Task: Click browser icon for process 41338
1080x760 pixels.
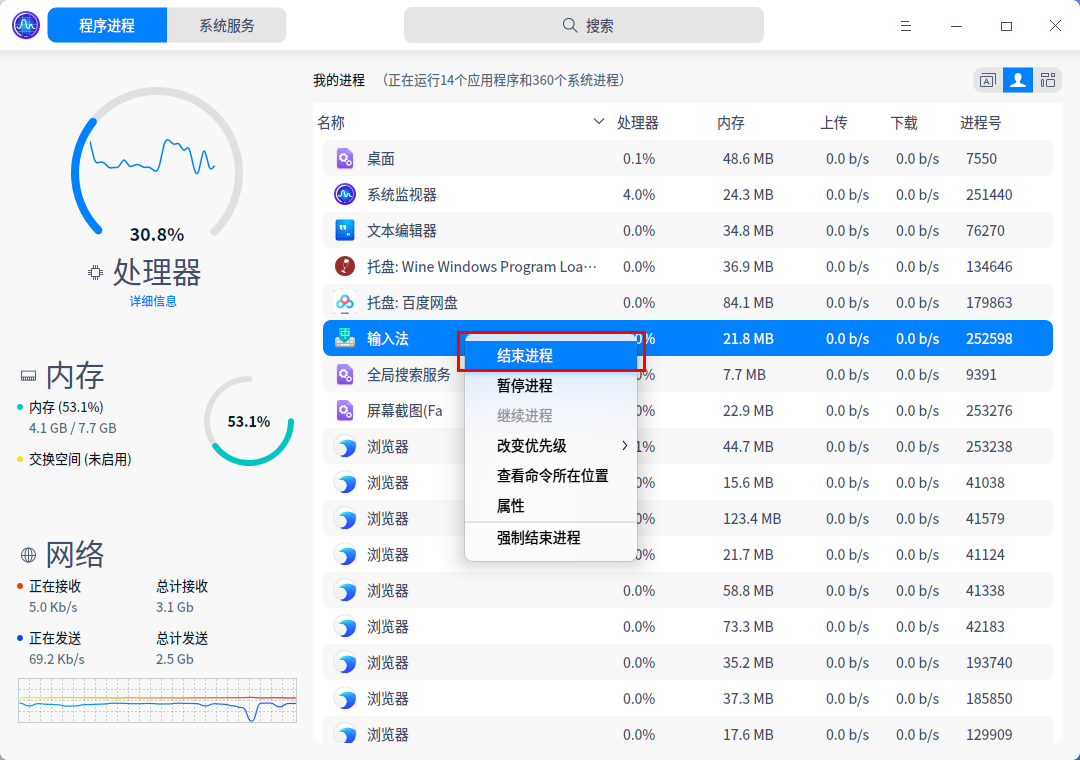Action: pos(345,590)
